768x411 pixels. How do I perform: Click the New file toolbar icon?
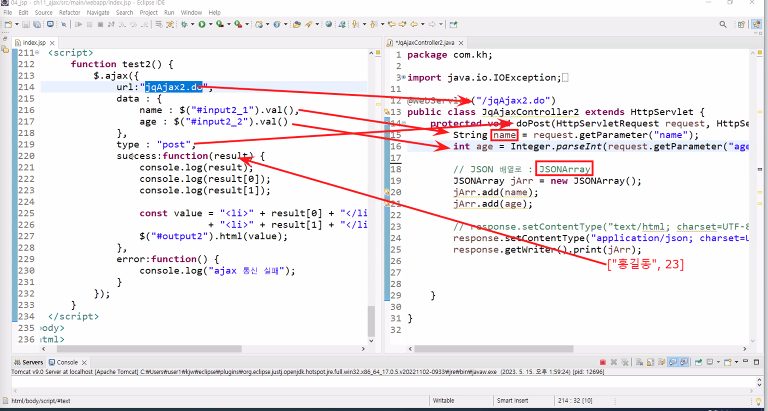click(x=8, y=24)
